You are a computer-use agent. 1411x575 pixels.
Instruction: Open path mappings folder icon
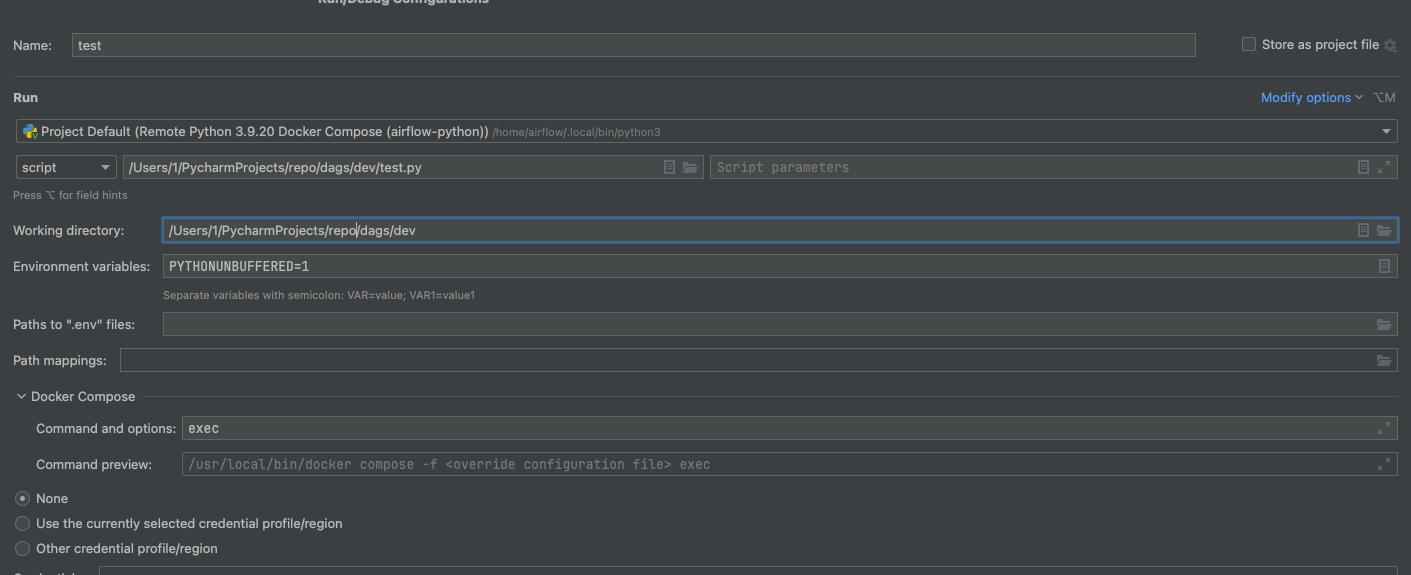[x=1384, y=361]
